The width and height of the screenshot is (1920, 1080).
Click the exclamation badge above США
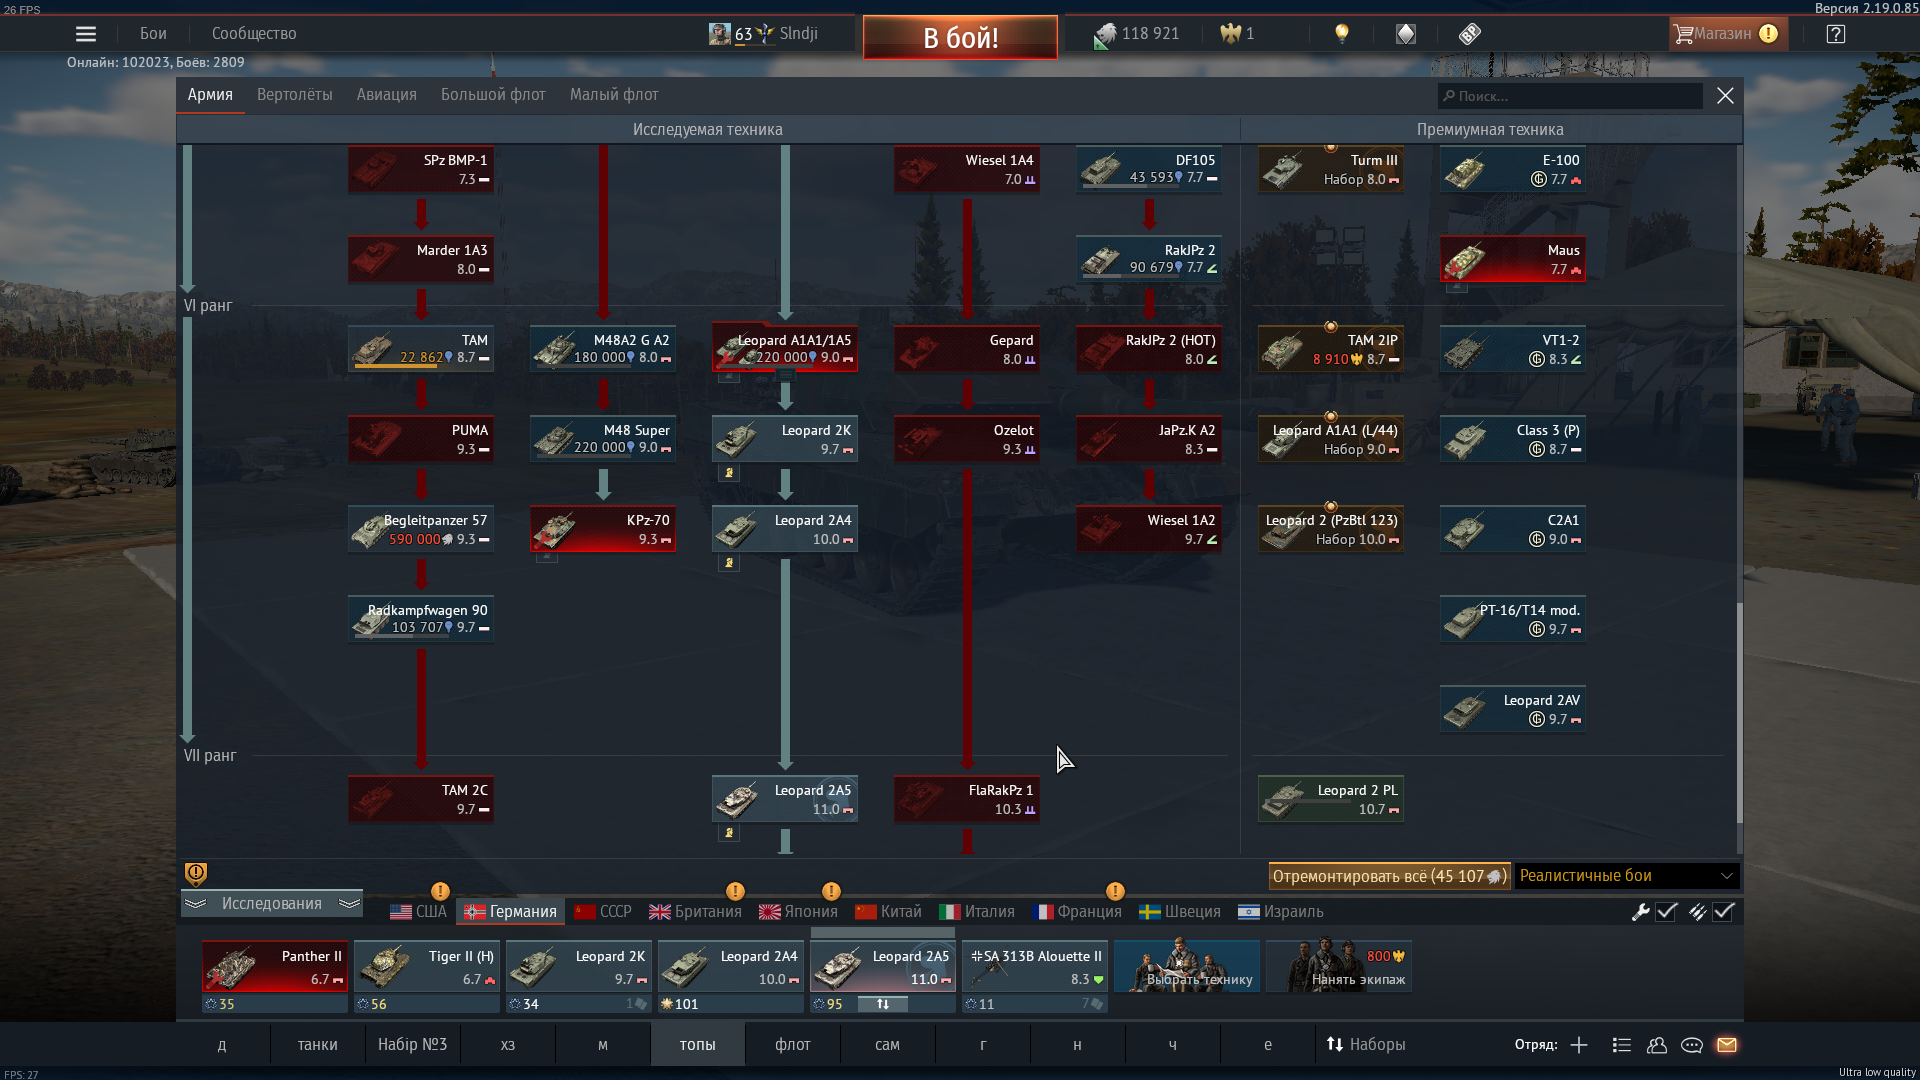coord(440,891)
